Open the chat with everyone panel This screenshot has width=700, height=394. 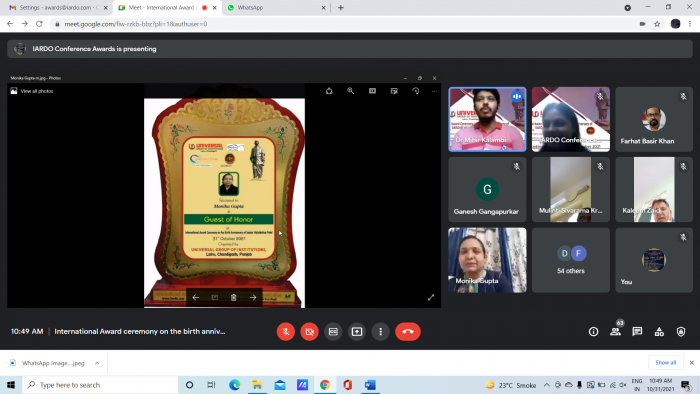[637, 332]
